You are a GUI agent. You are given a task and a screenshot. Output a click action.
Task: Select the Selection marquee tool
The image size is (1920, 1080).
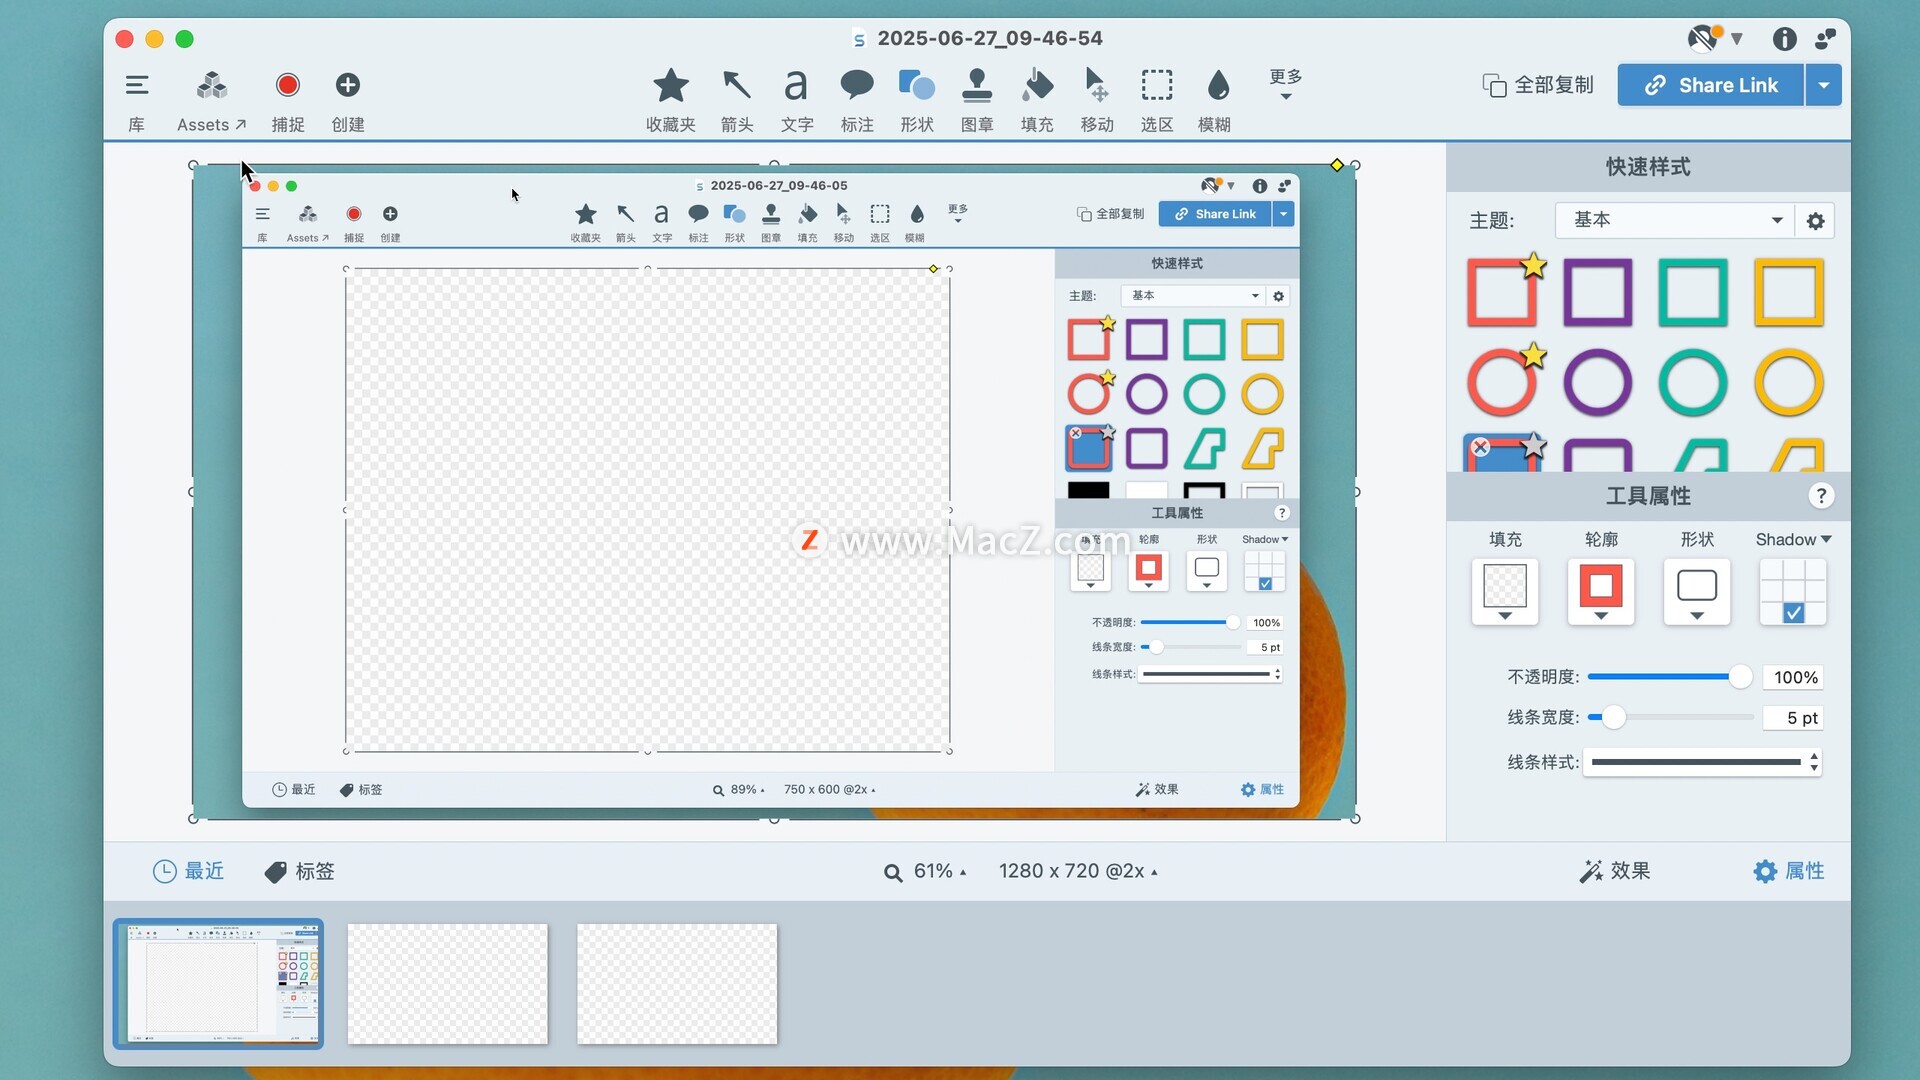1157,85
